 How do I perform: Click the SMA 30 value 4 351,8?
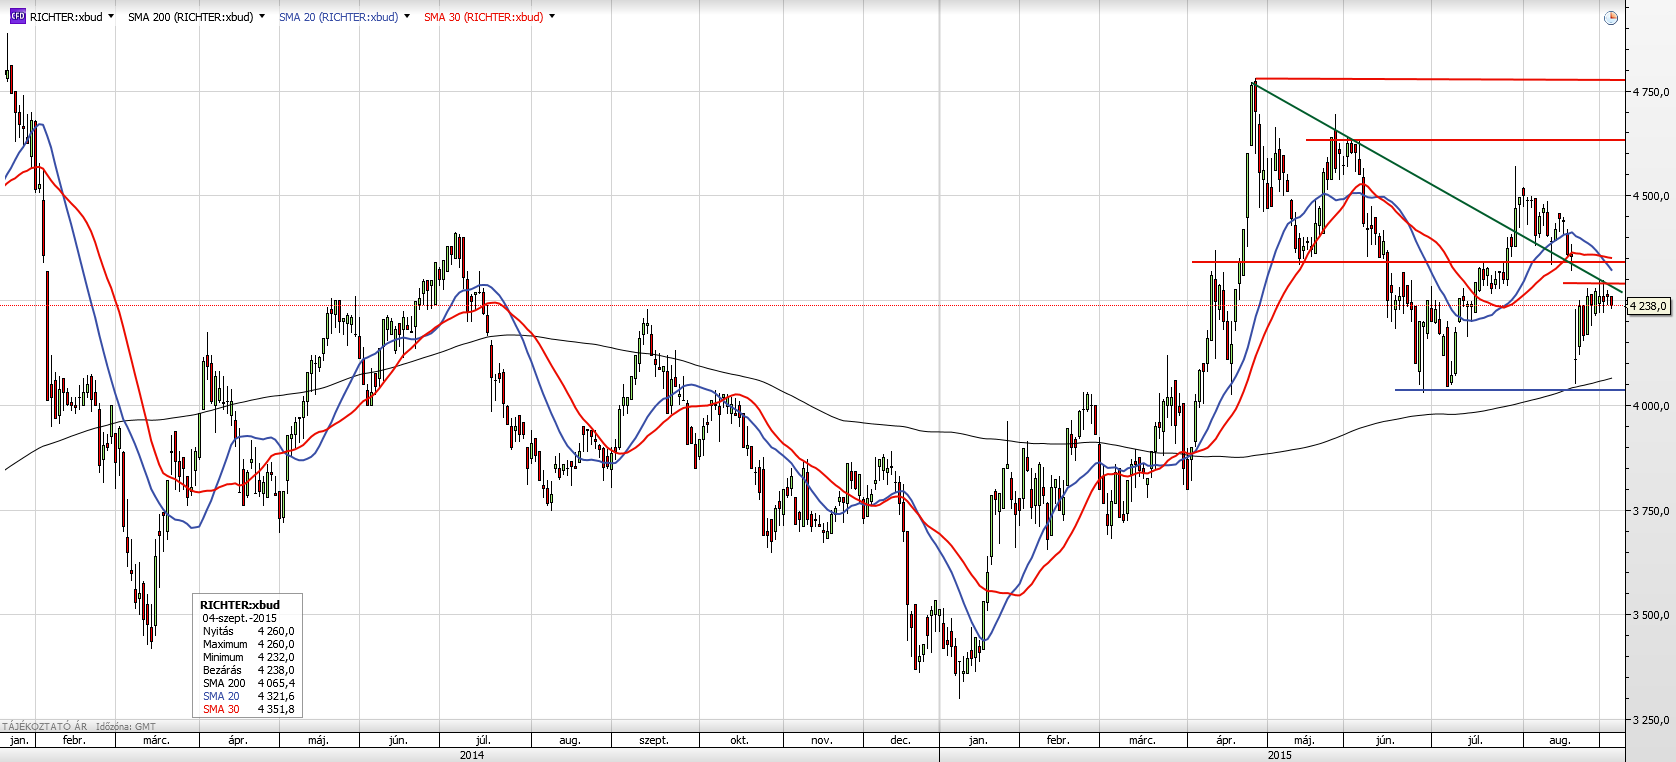(276, 709)
